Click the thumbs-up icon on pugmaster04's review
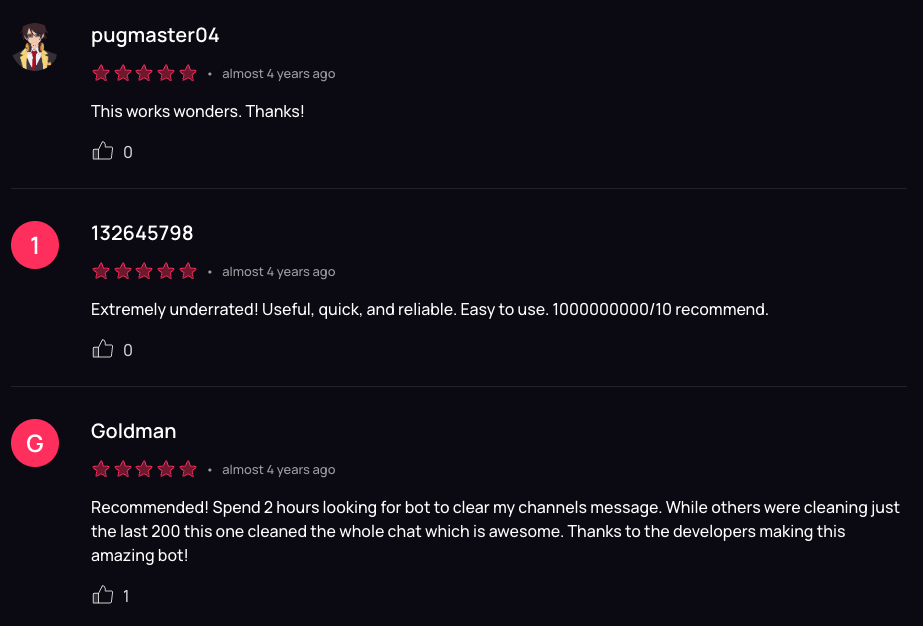The image size is (923, 626). (x=102, y=150)
